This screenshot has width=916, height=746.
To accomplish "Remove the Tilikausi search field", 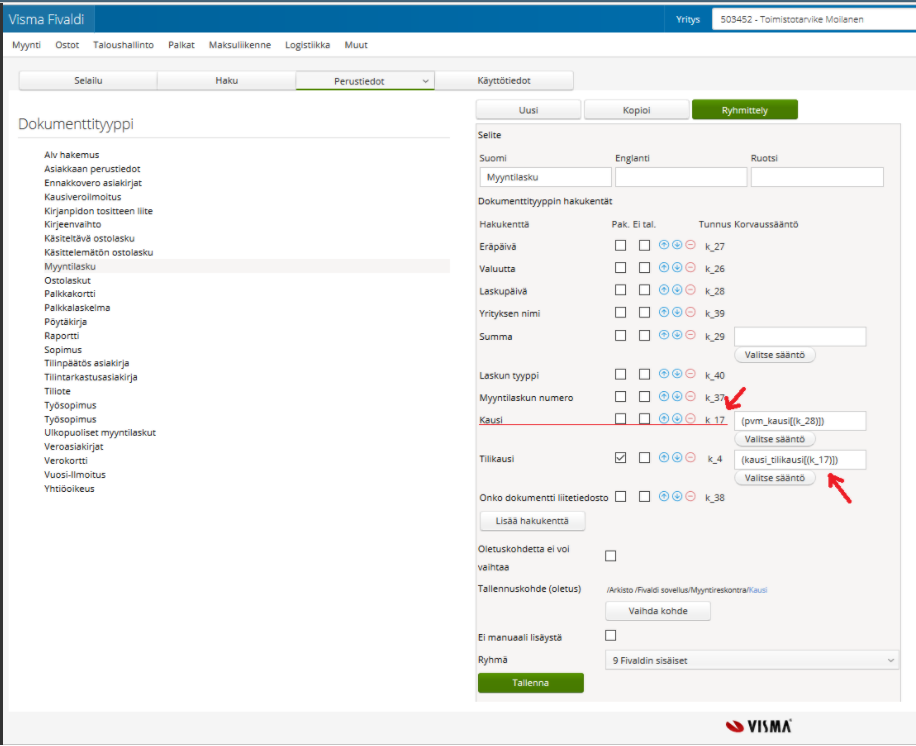I will (x=691, y=458).
